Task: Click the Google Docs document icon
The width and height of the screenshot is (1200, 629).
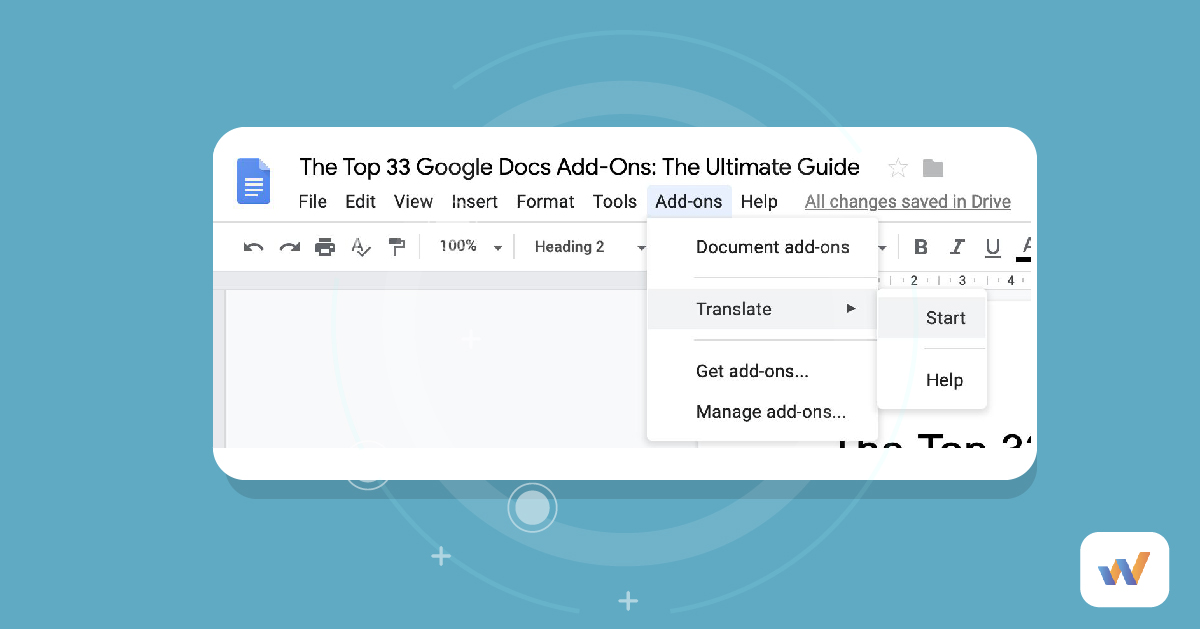Action: (253, 181)
